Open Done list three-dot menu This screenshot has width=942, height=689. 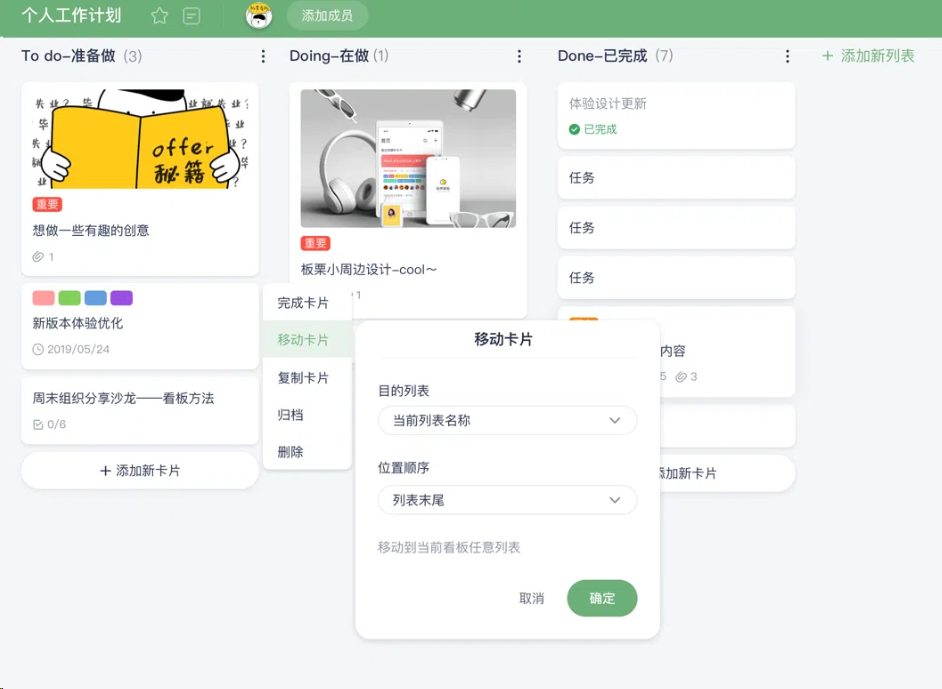788,57
